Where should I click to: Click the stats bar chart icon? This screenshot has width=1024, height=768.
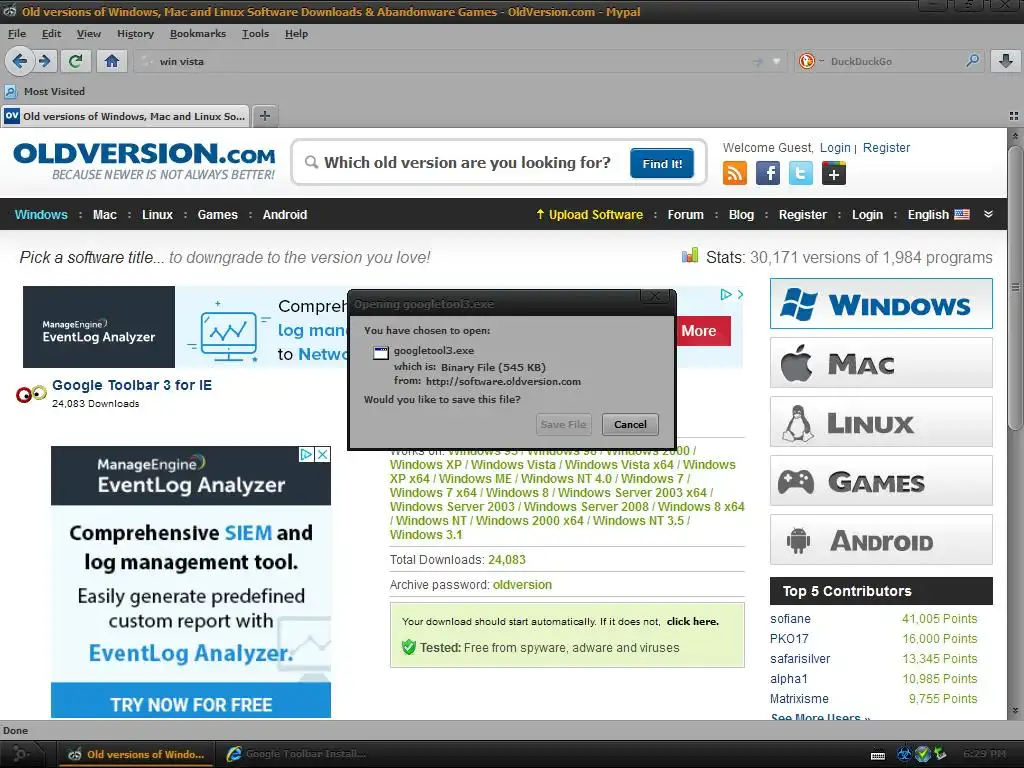(690, 255)
